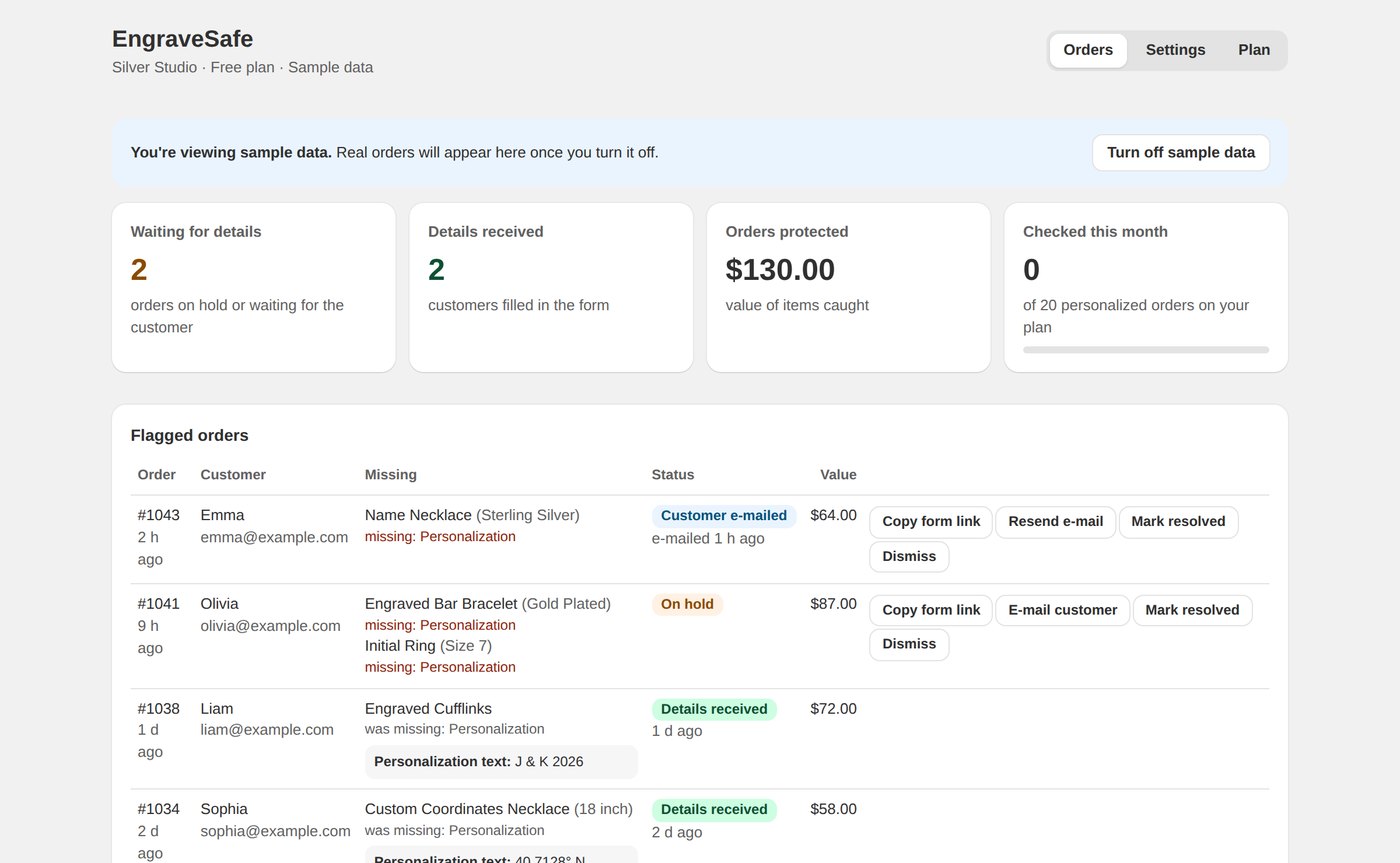1400x863 pixels.
Task: Click order number #1038
Action: tap(159, 709)
